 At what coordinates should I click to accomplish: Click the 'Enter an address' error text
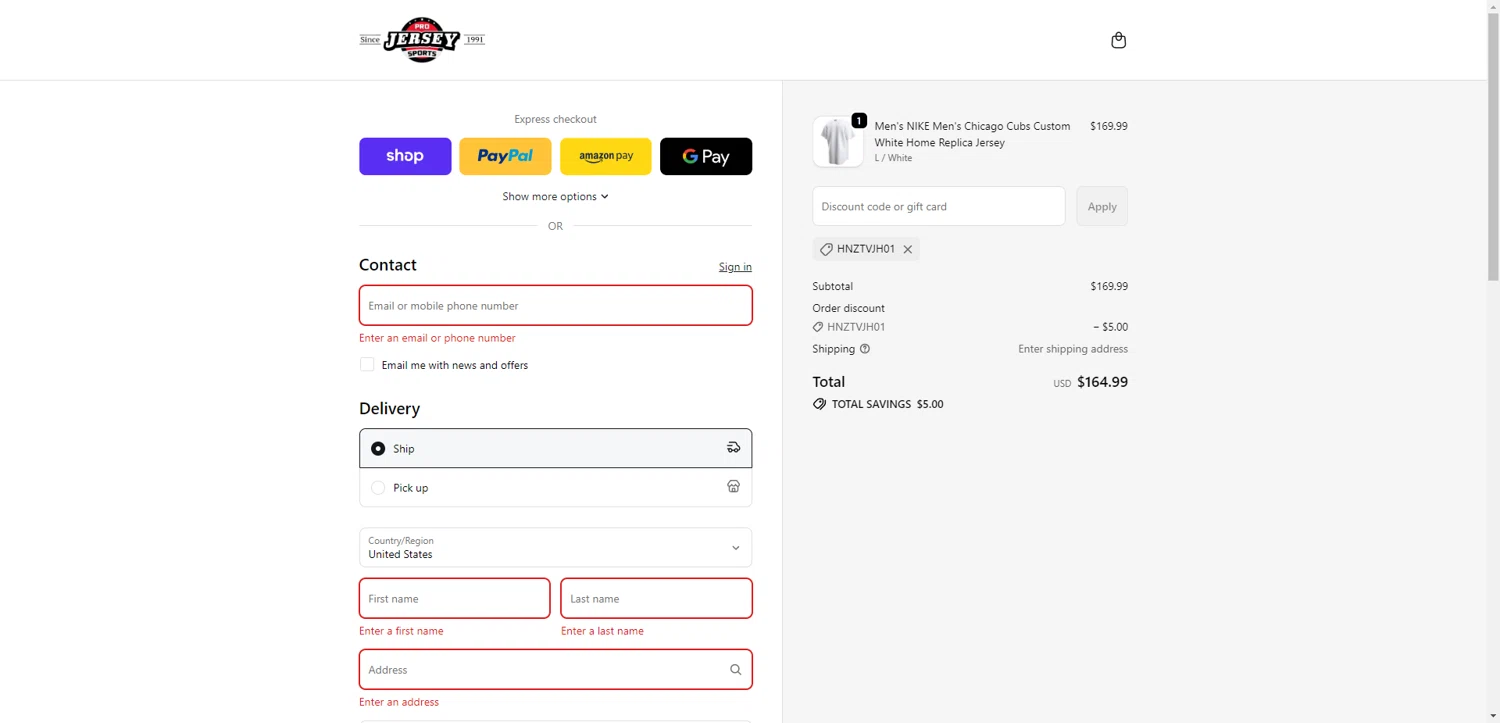(399, 702)
